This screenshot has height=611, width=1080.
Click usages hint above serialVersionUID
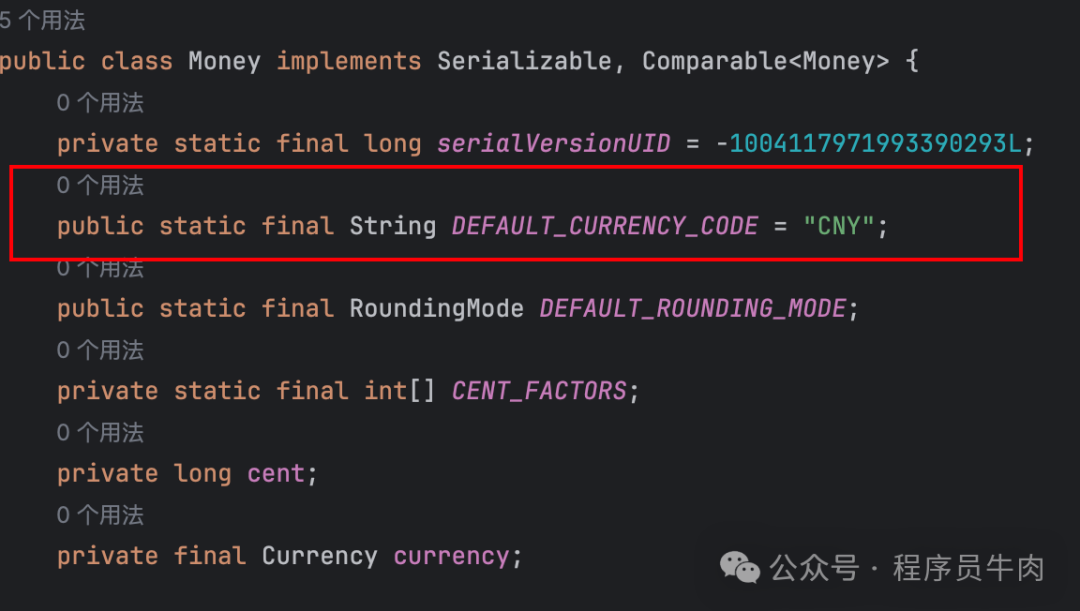[x=100, y=103]
